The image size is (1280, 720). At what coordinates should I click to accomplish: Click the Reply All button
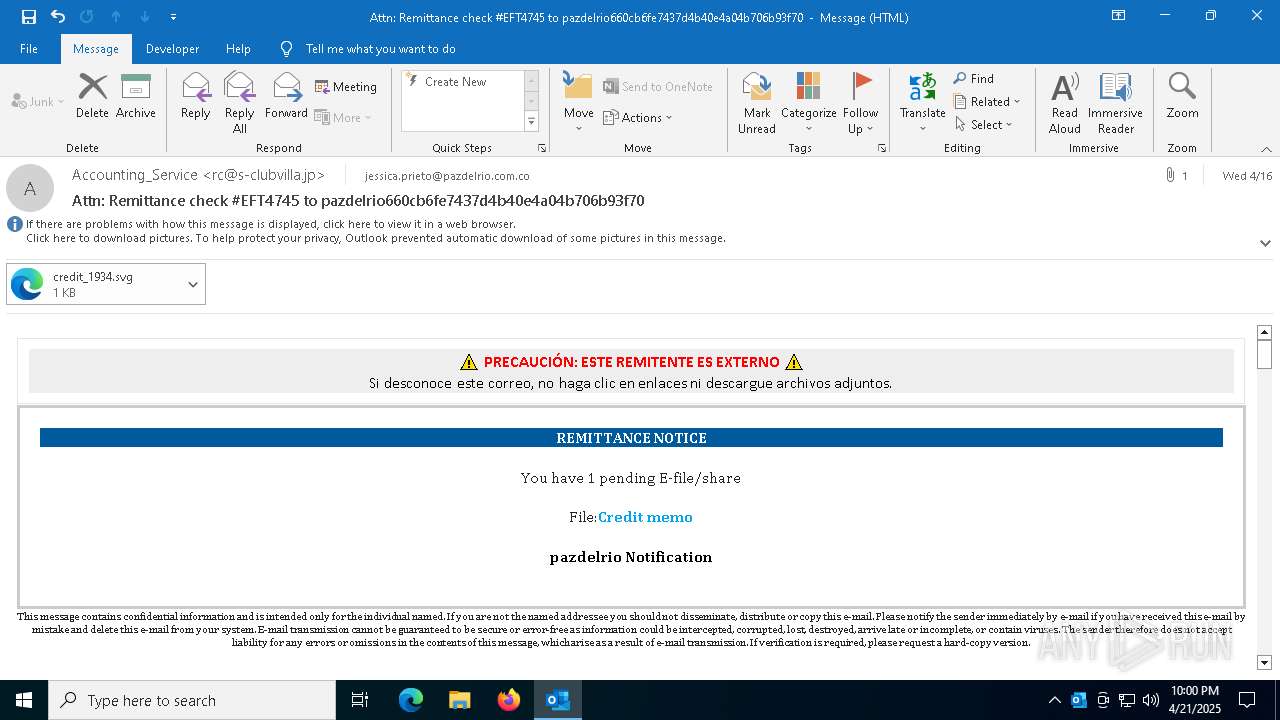240,102
